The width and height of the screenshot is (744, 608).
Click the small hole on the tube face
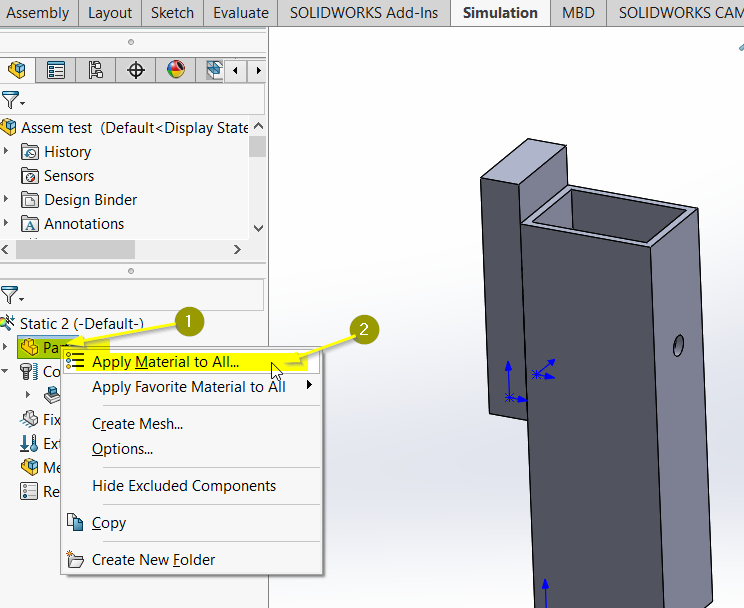(x=678, y=346)
